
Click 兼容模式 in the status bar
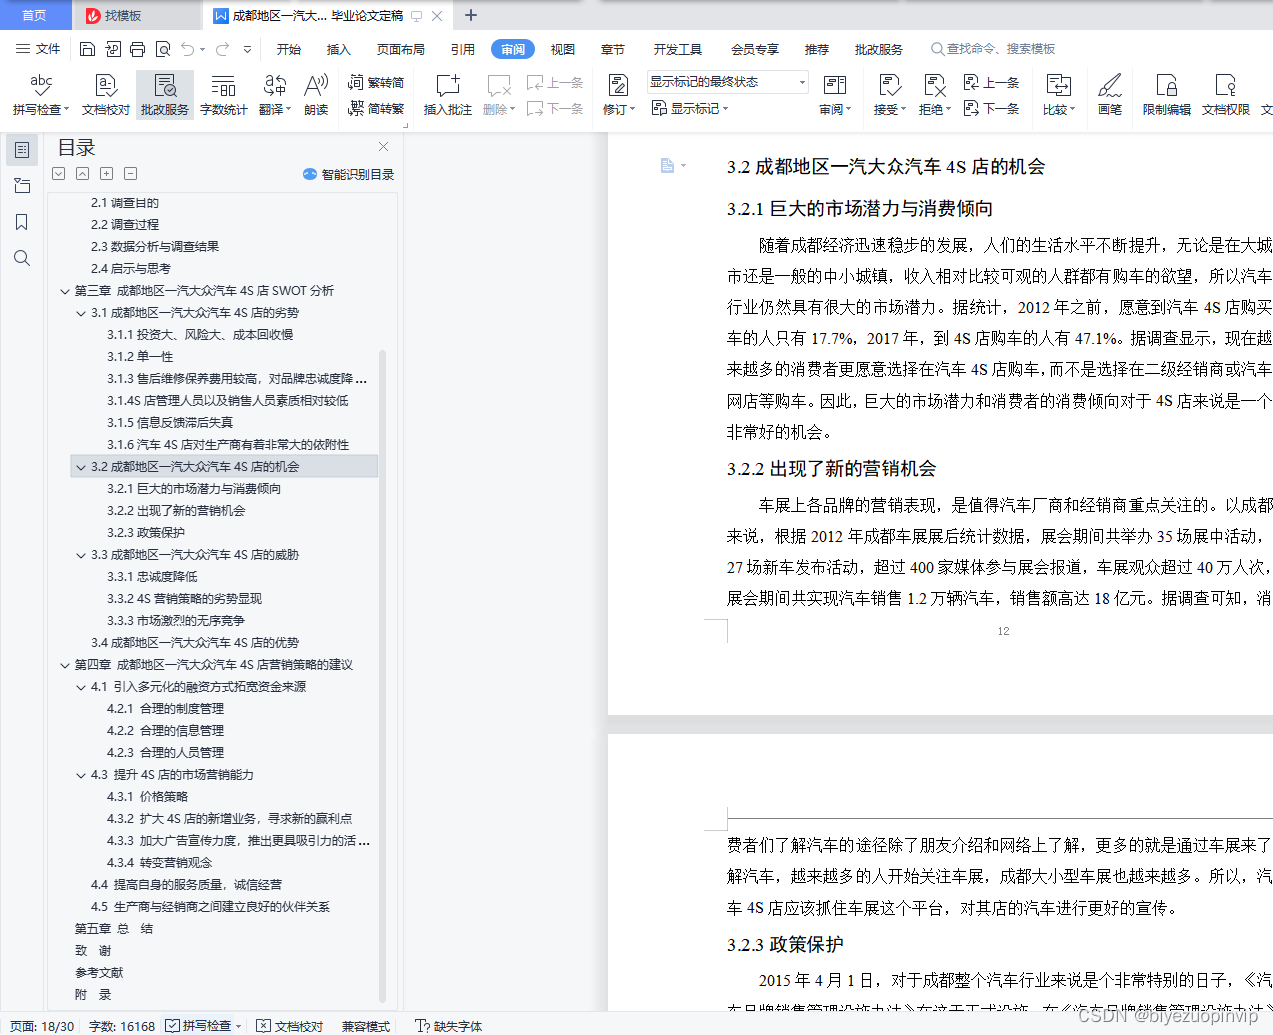tap(366, 1026)
